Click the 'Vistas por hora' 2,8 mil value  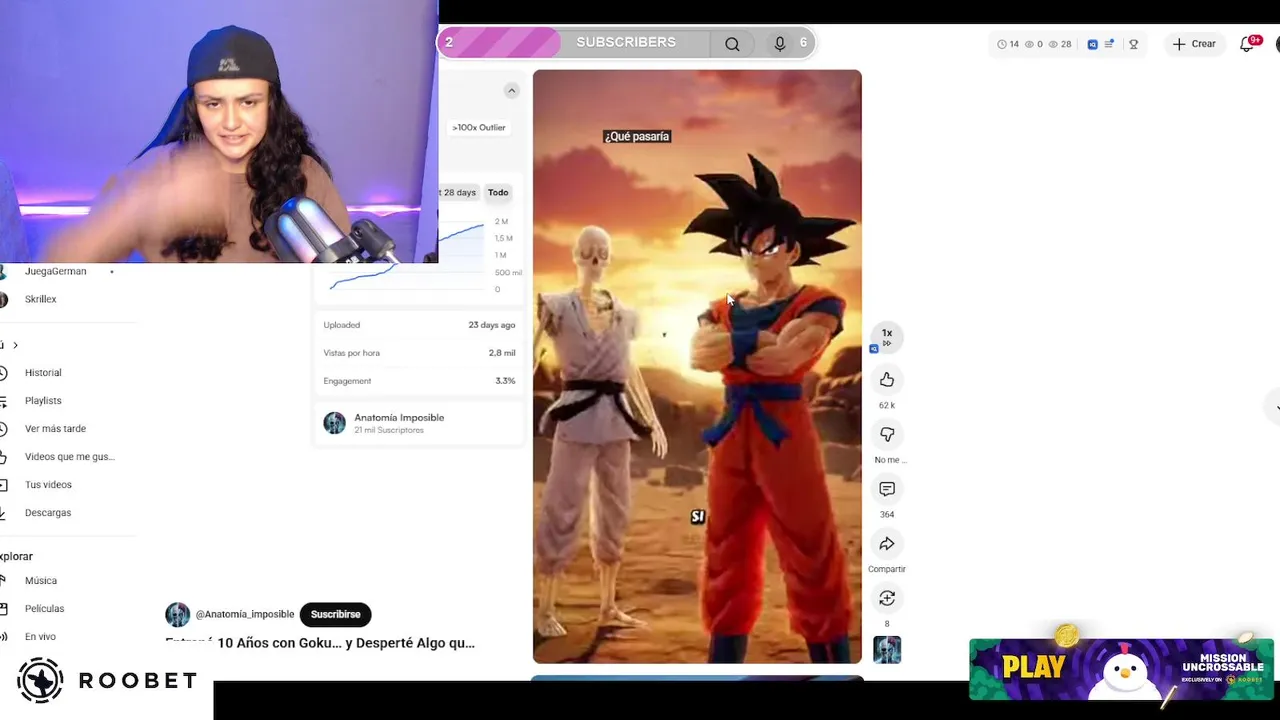click(502, 353)
